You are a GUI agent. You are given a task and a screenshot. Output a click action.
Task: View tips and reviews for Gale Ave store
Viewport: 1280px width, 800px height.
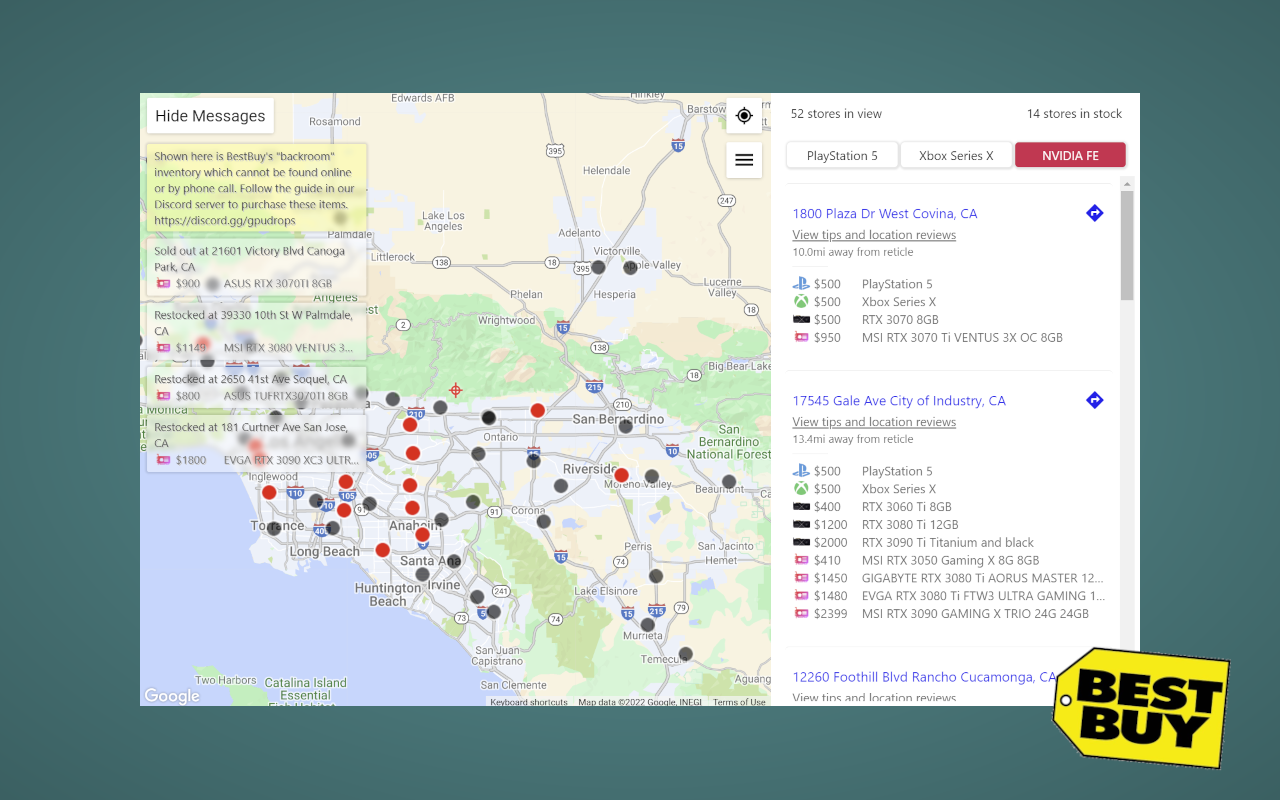(x=874, y=422)
